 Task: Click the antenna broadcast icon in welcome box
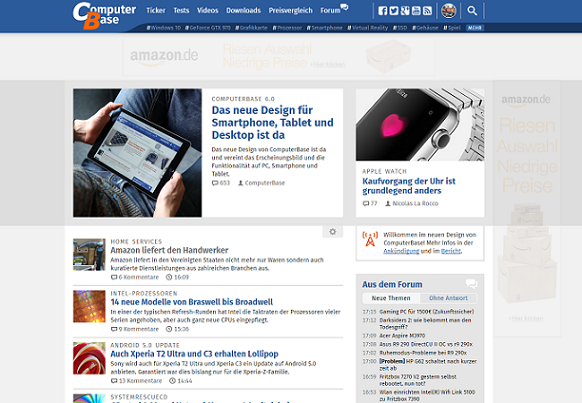(370, 239)
